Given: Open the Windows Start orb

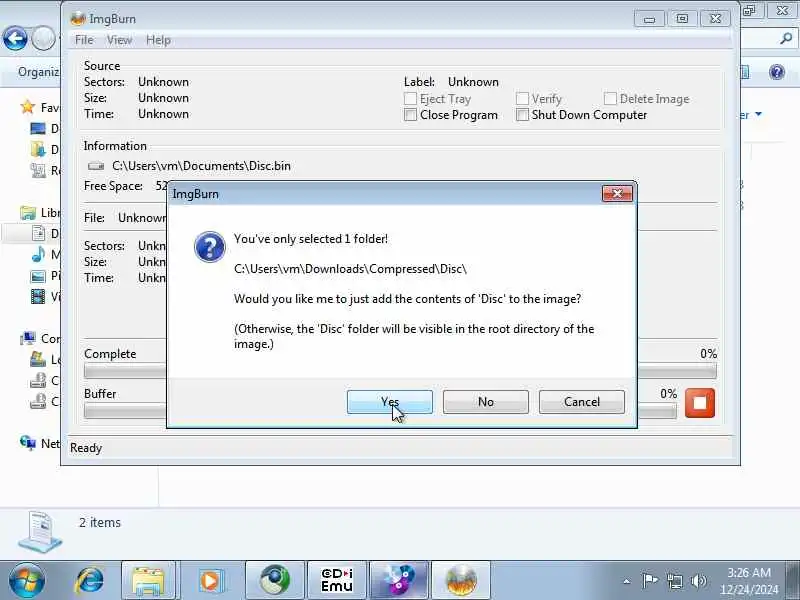Looking at the screenshot, I should click(x=27, y=581).
